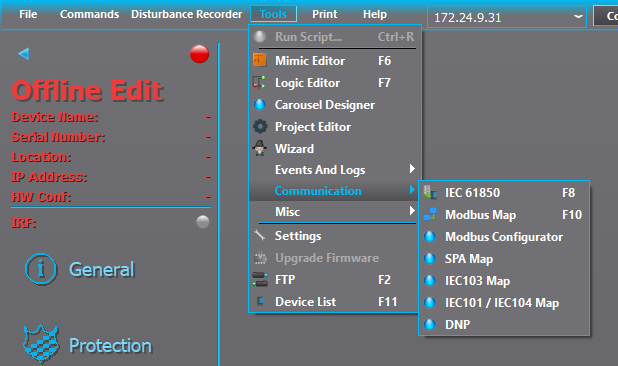Click the Settings wrench icon
Screen dimensions: 618x366
259,235
